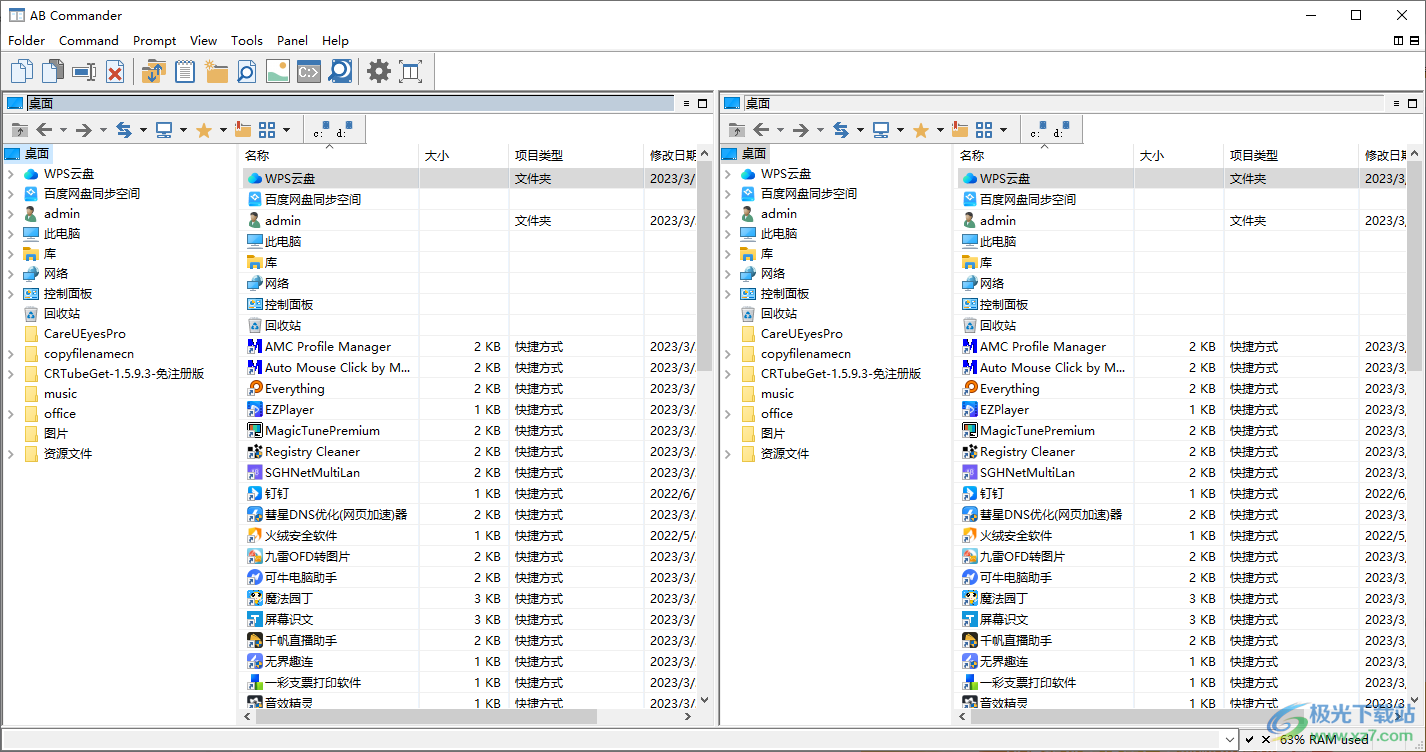Open Forward history dropdown in left panel
The image size is (1426, 752).
point(103,130)
